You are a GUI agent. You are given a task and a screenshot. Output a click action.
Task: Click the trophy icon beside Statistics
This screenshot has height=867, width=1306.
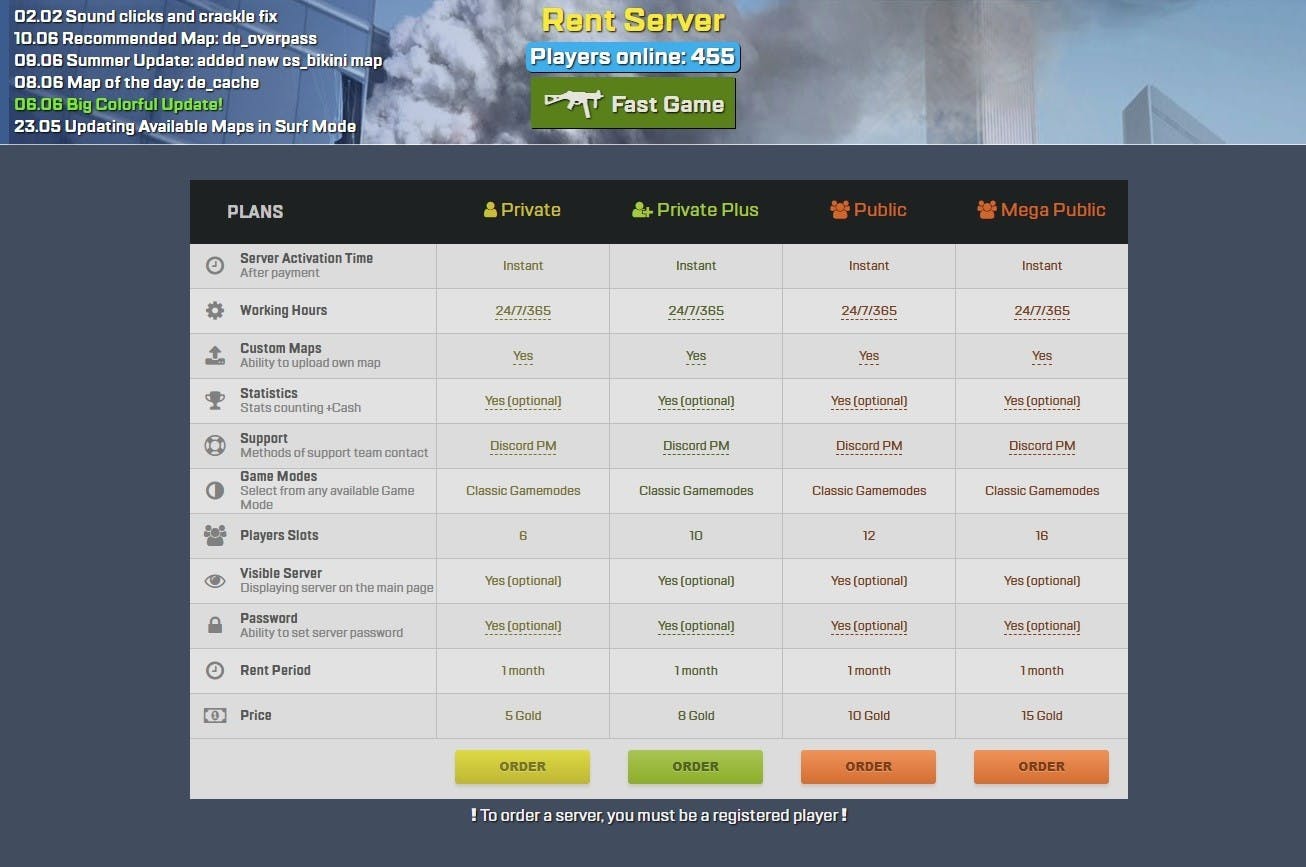click(x=215, y=401)
